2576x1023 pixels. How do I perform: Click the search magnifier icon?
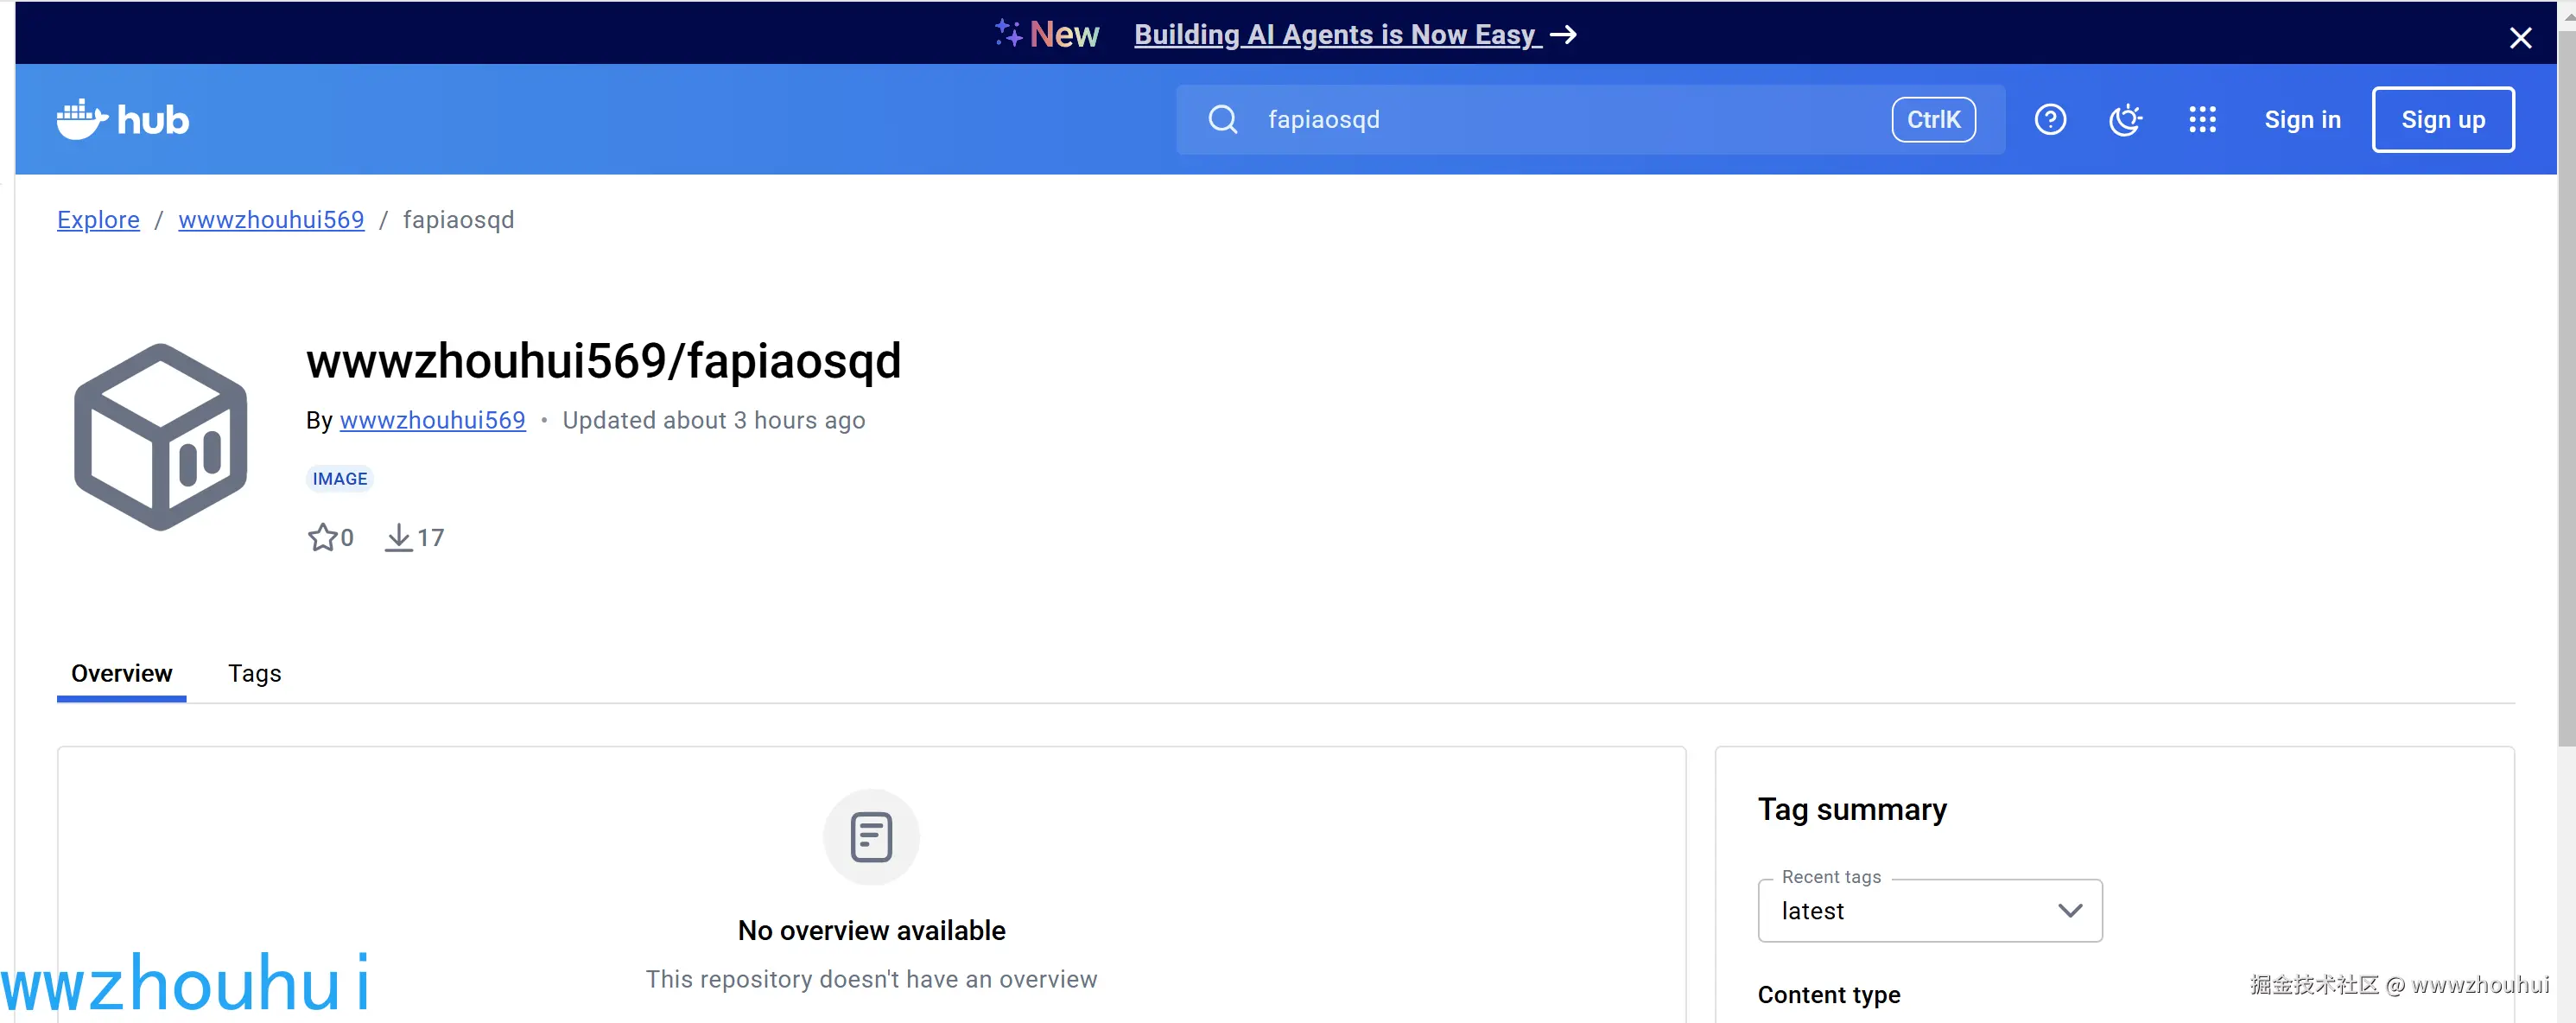(x=1222, y=120)
